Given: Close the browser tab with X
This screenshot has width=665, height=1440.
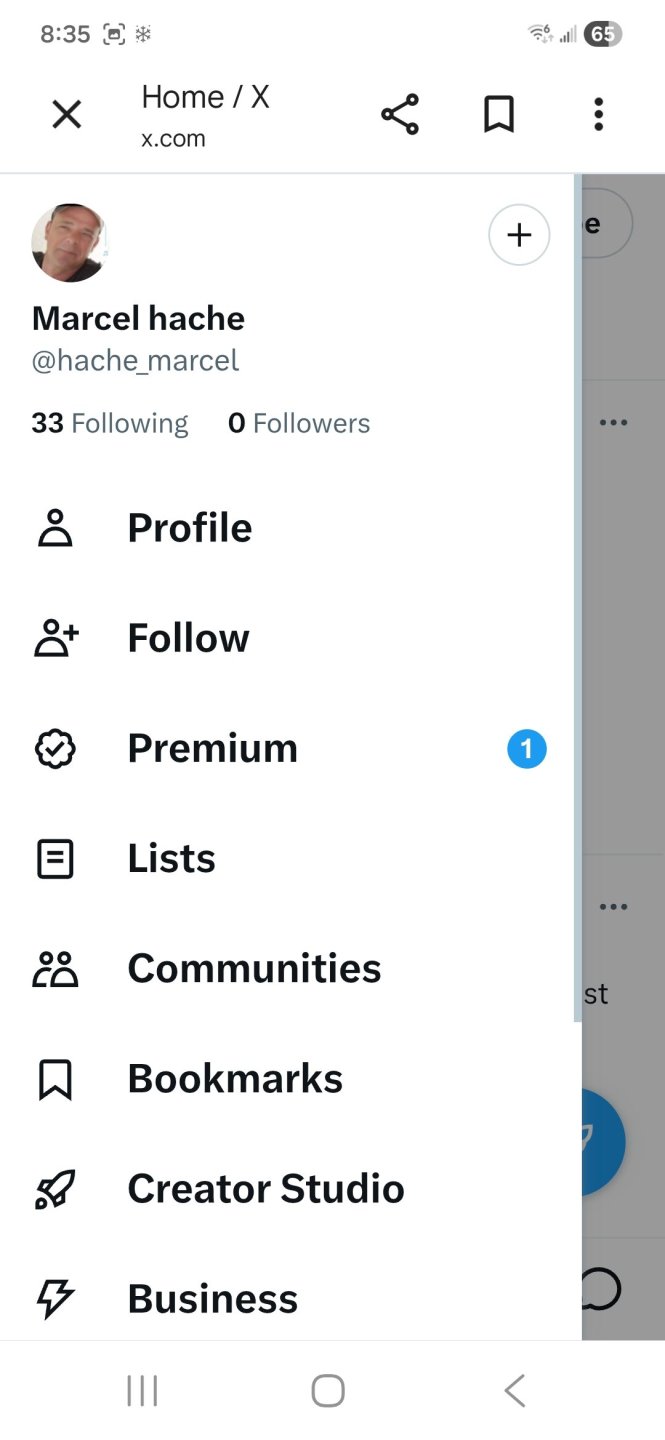Looking at the screenshot, I should (x=66, y=115).
